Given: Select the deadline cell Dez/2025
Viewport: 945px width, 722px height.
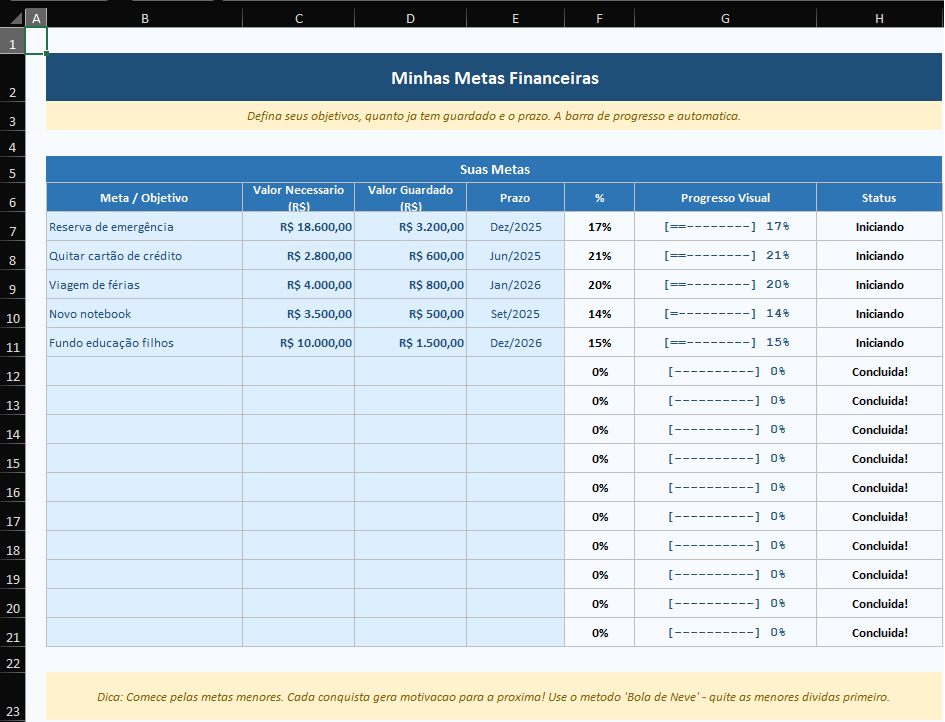Looking at the screenshot, I should [x=515, y=227].
